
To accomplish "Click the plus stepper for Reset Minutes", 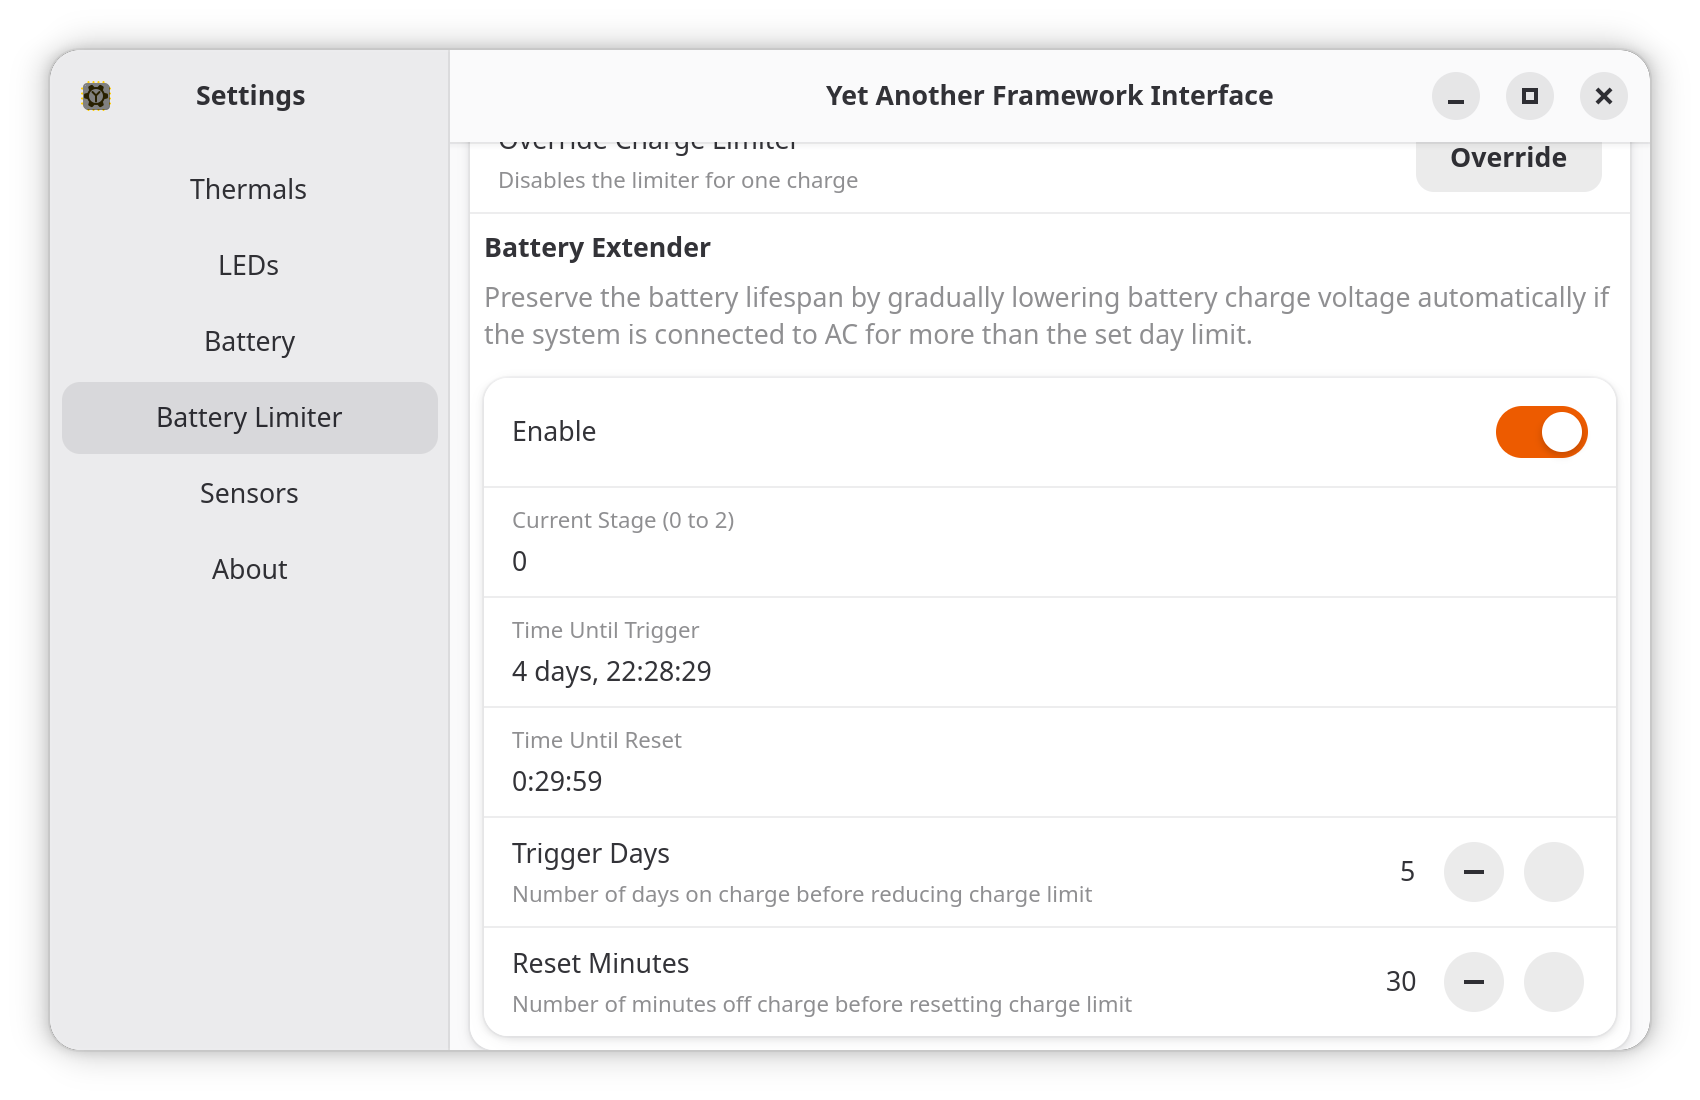I will pyautogui.click(x=1554, y=982).
